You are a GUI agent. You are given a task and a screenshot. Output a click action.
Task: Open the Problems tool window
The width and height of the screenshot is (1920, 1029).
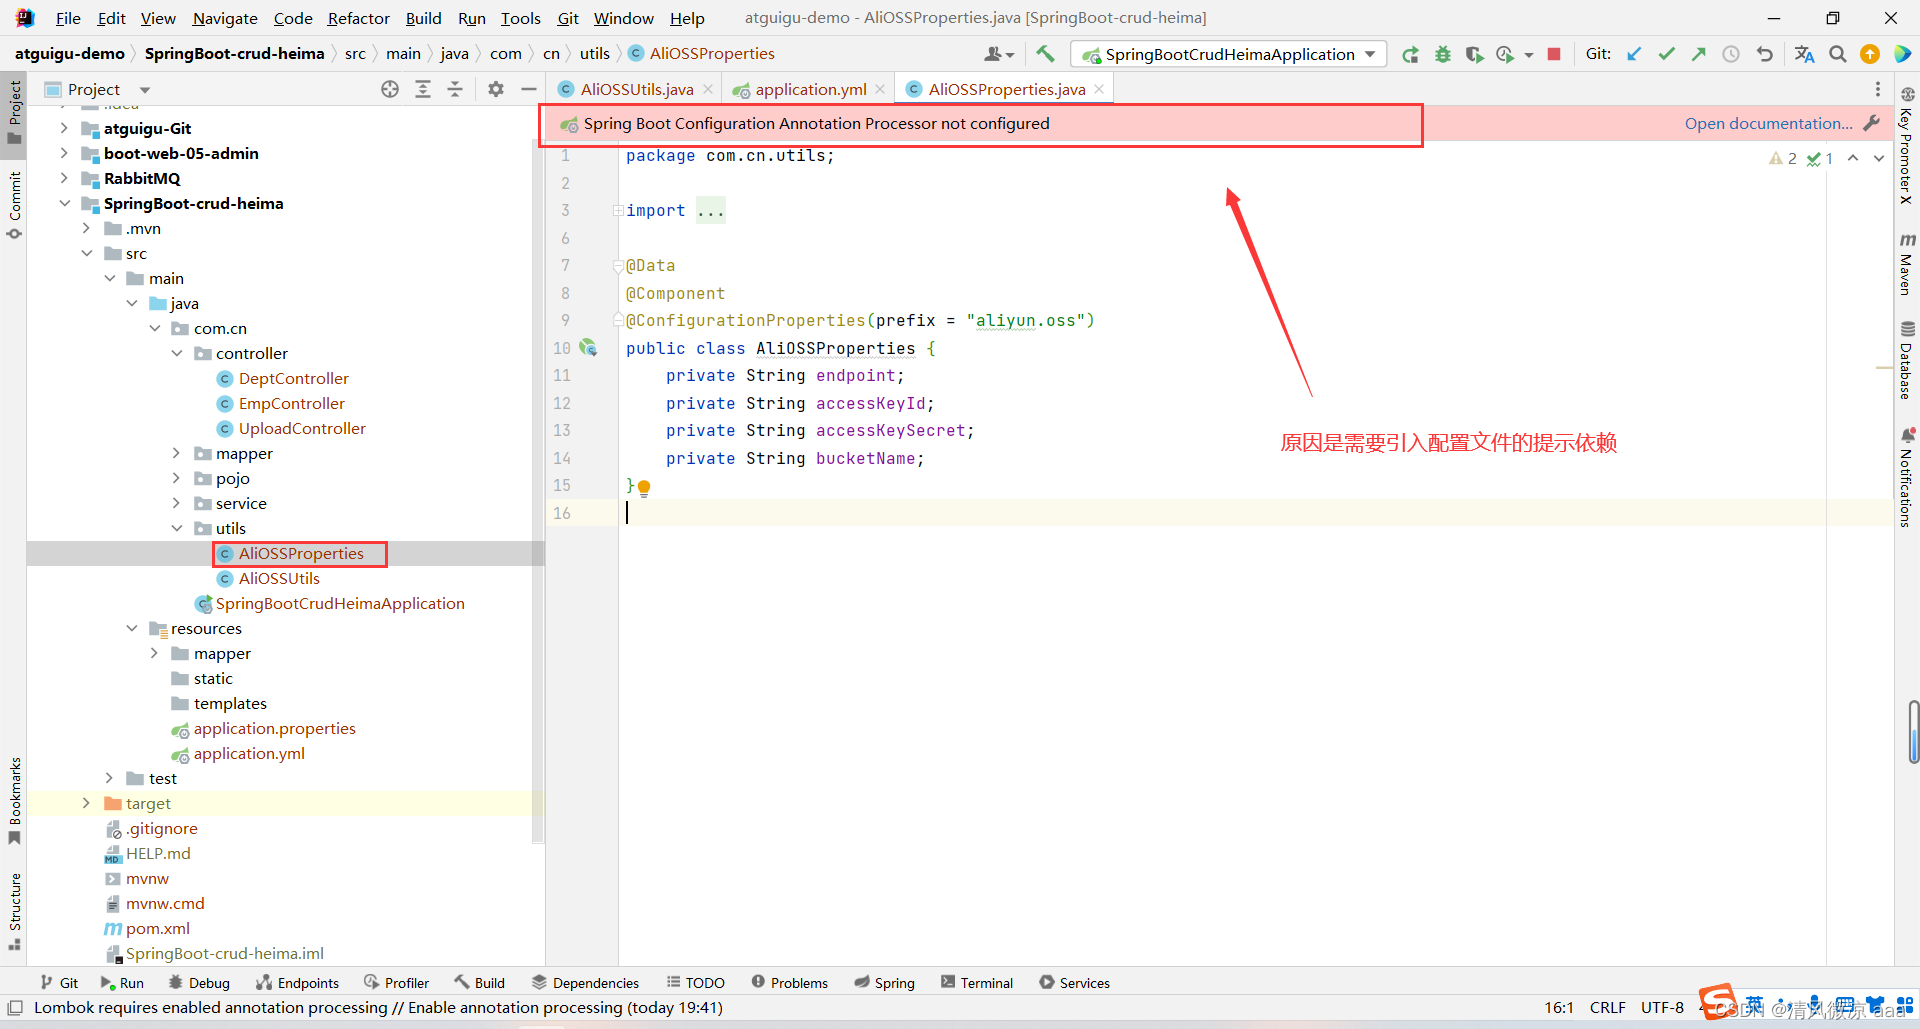[789, 983]
